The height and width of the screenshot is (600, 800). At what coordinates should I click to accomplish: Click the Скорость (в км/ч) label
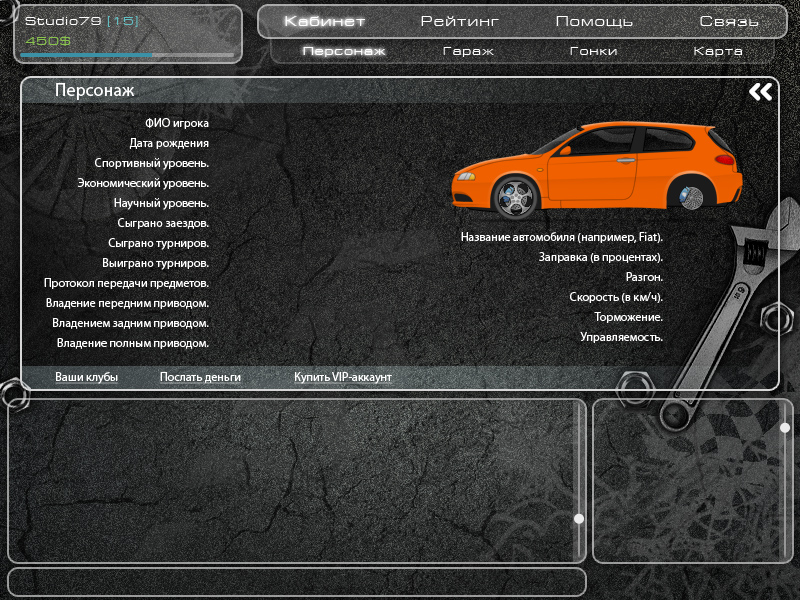[x=616, y=297]
